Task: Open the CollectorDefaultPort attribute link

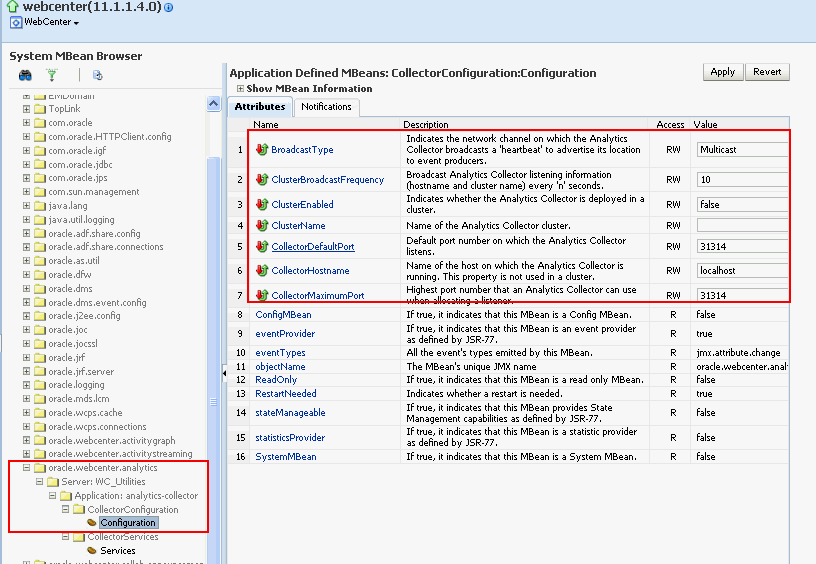Action: coord(313,247)
